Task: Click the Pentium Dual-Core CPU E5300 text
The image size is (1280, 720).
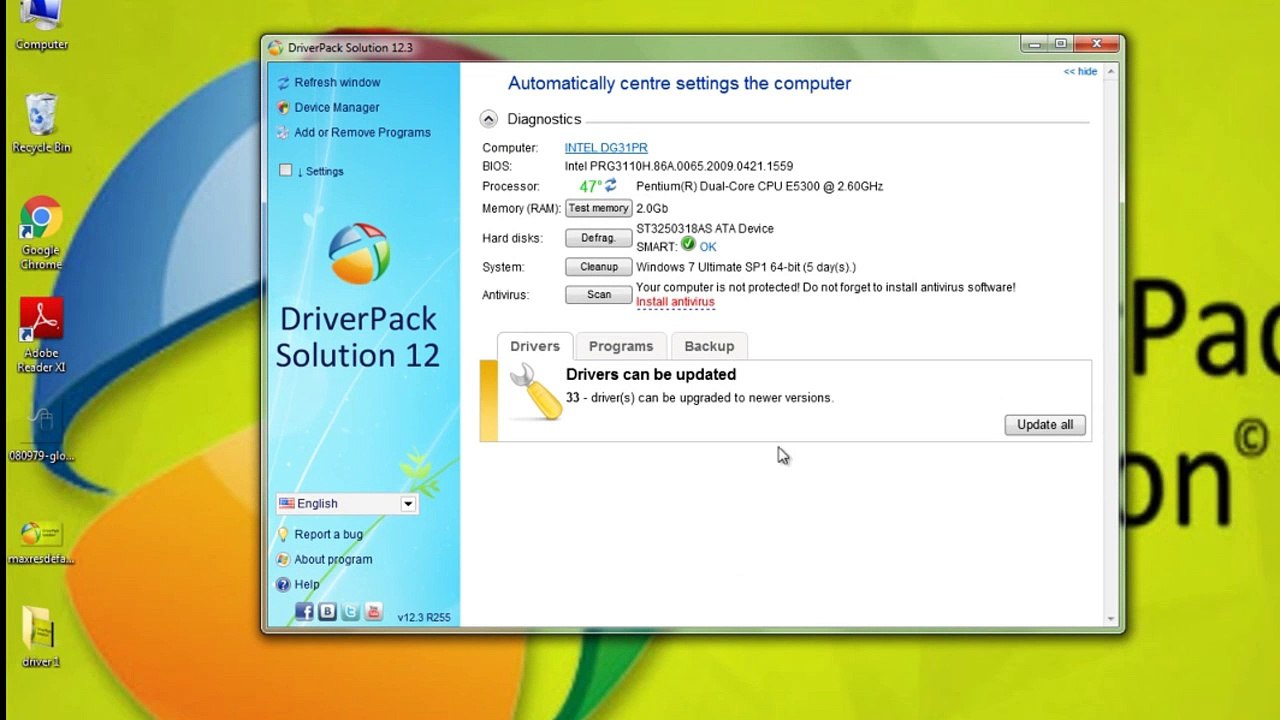Action: [759, 186]
